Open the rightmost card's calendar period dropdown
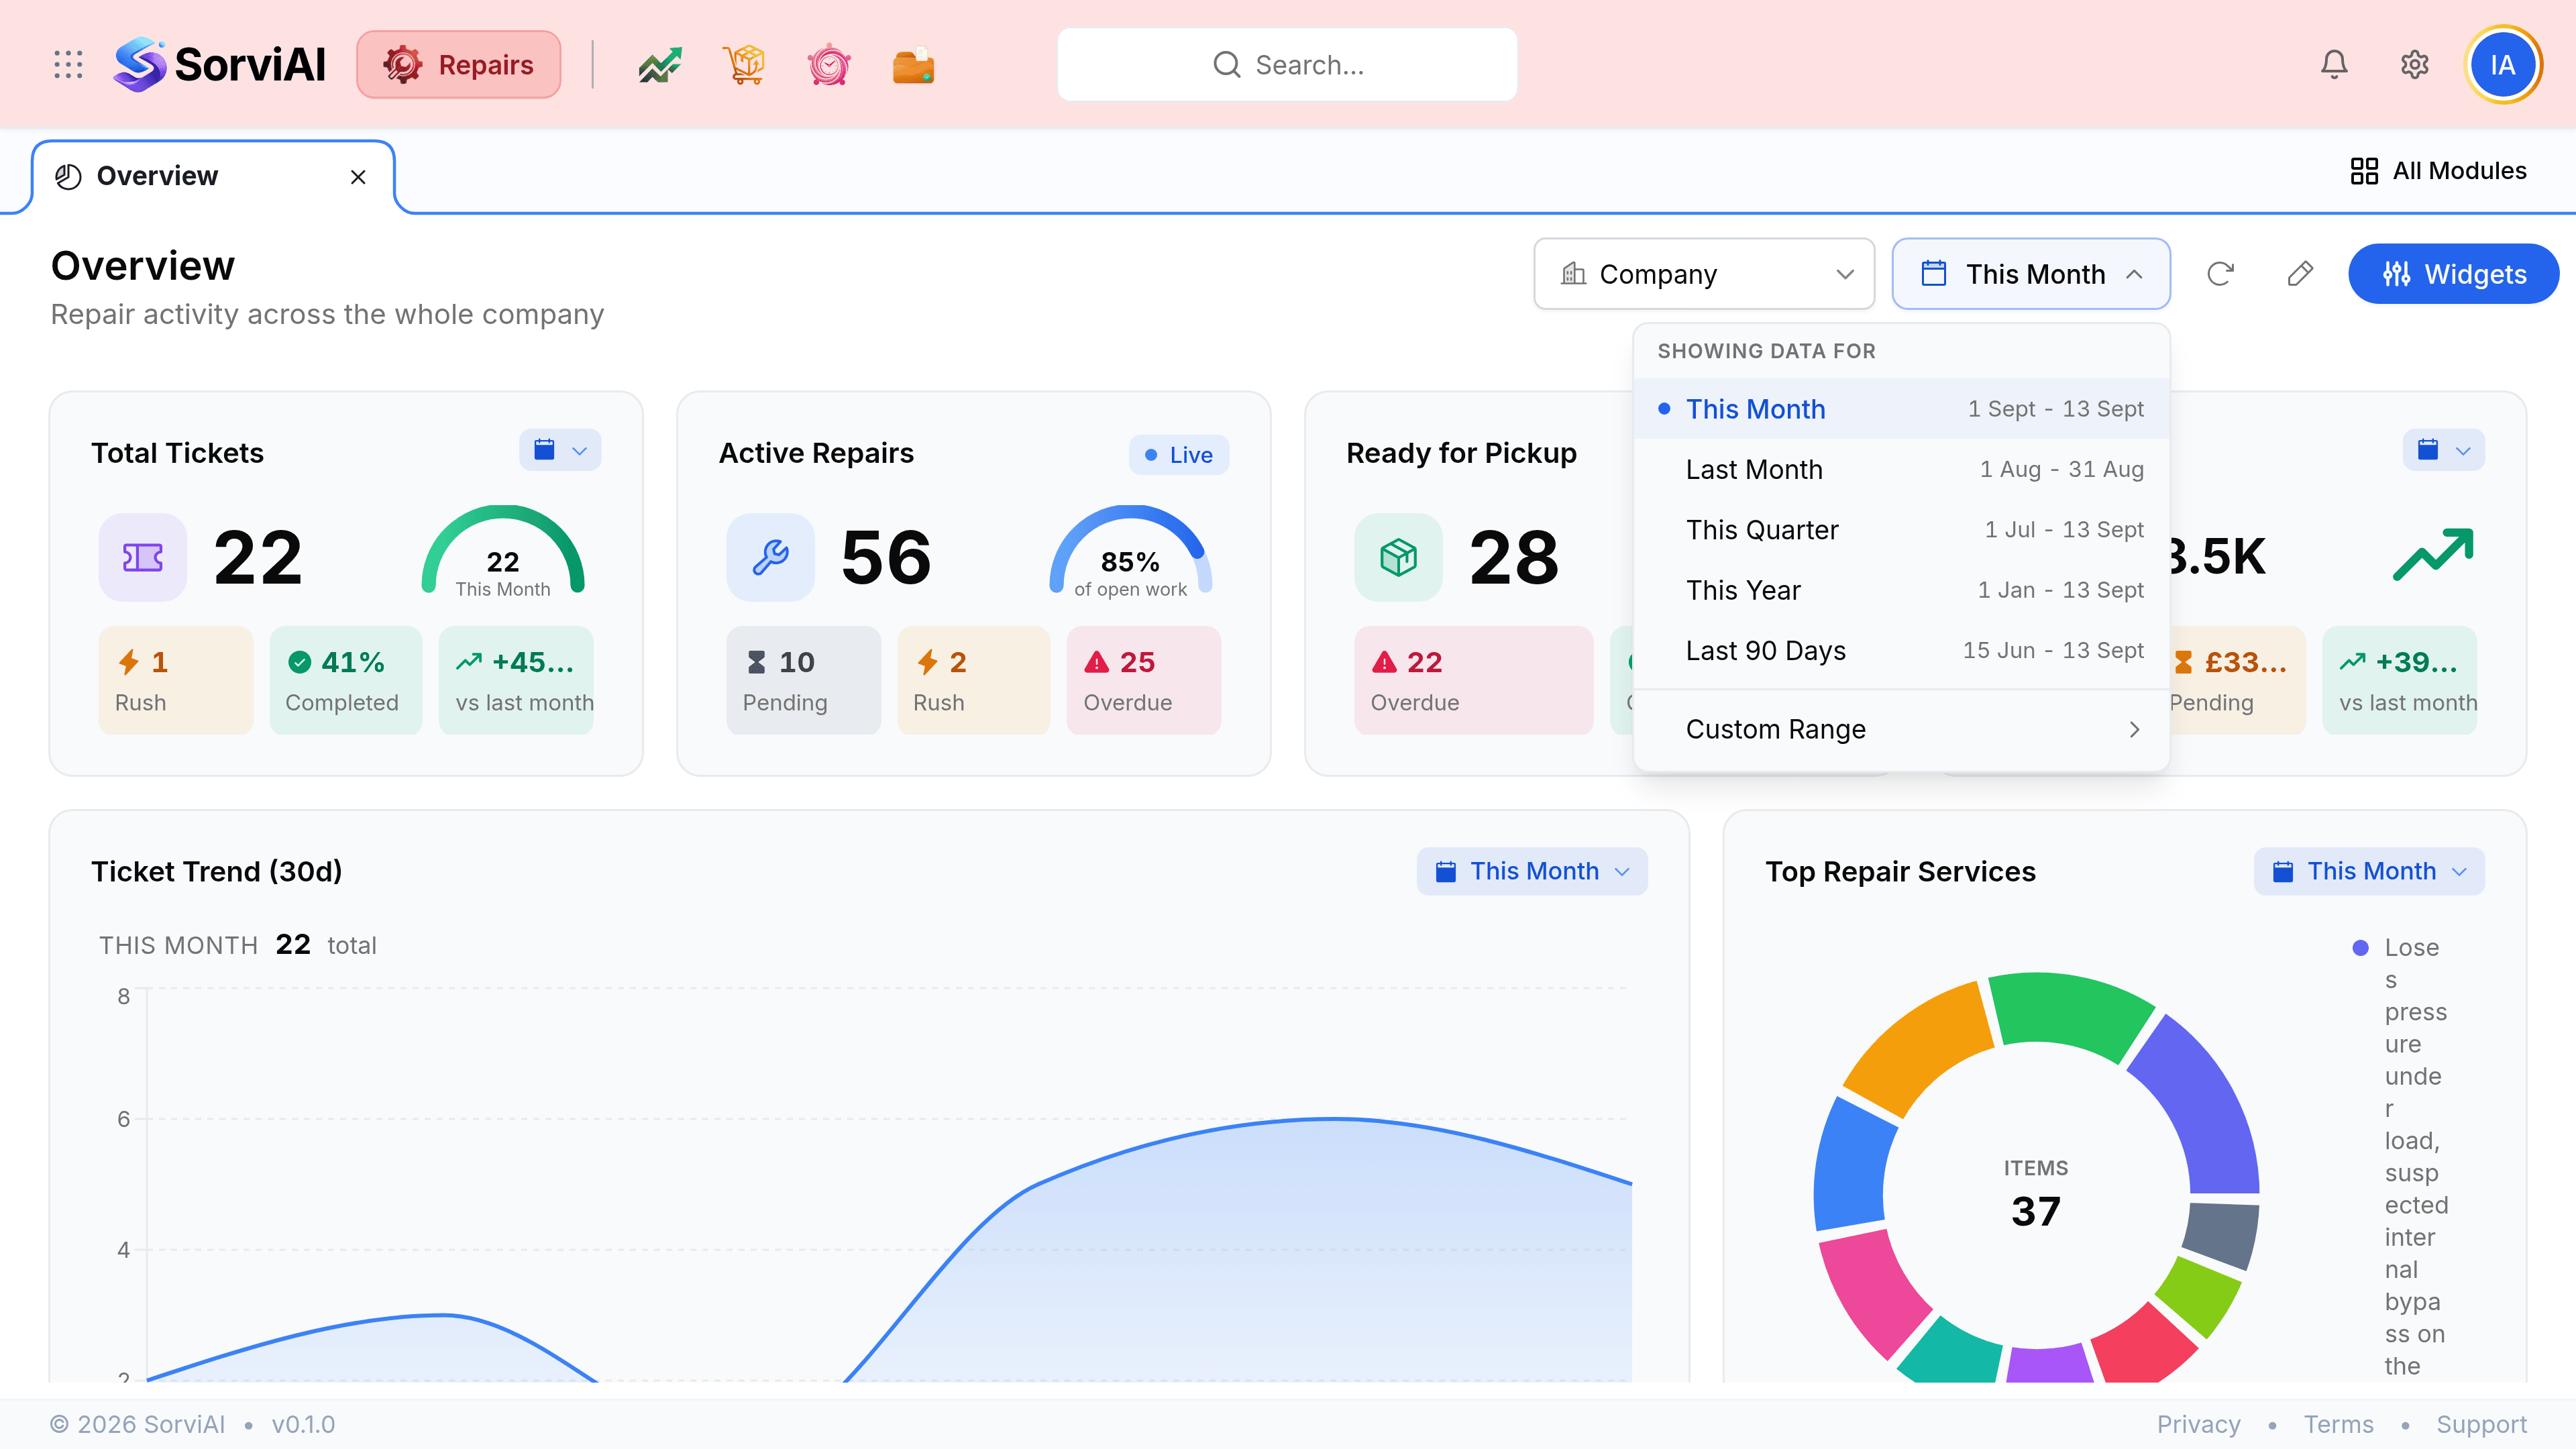The height and width of the screenshot is (1449, 2576). (2444, 450)
